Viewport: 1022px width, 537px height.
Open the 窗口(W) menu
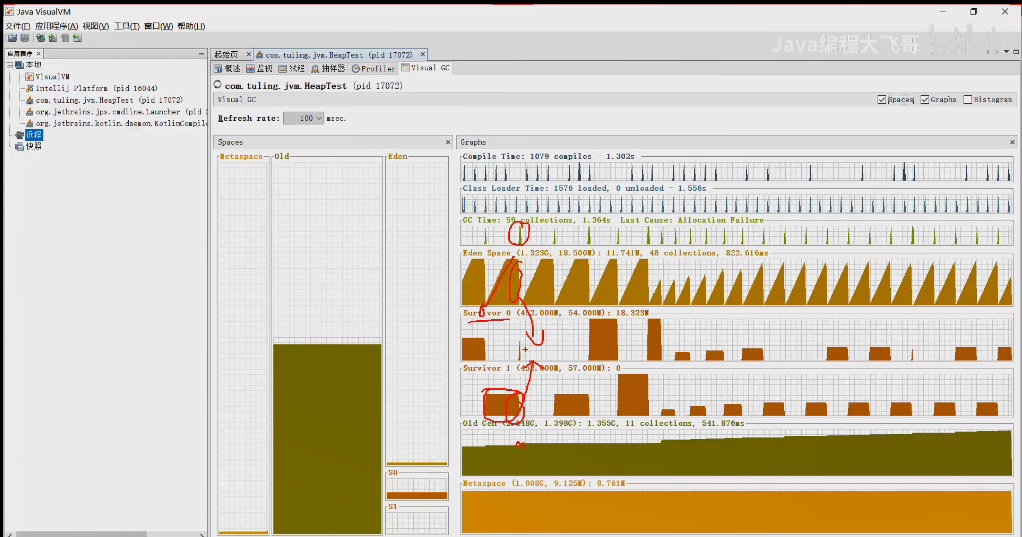(159, 26)
